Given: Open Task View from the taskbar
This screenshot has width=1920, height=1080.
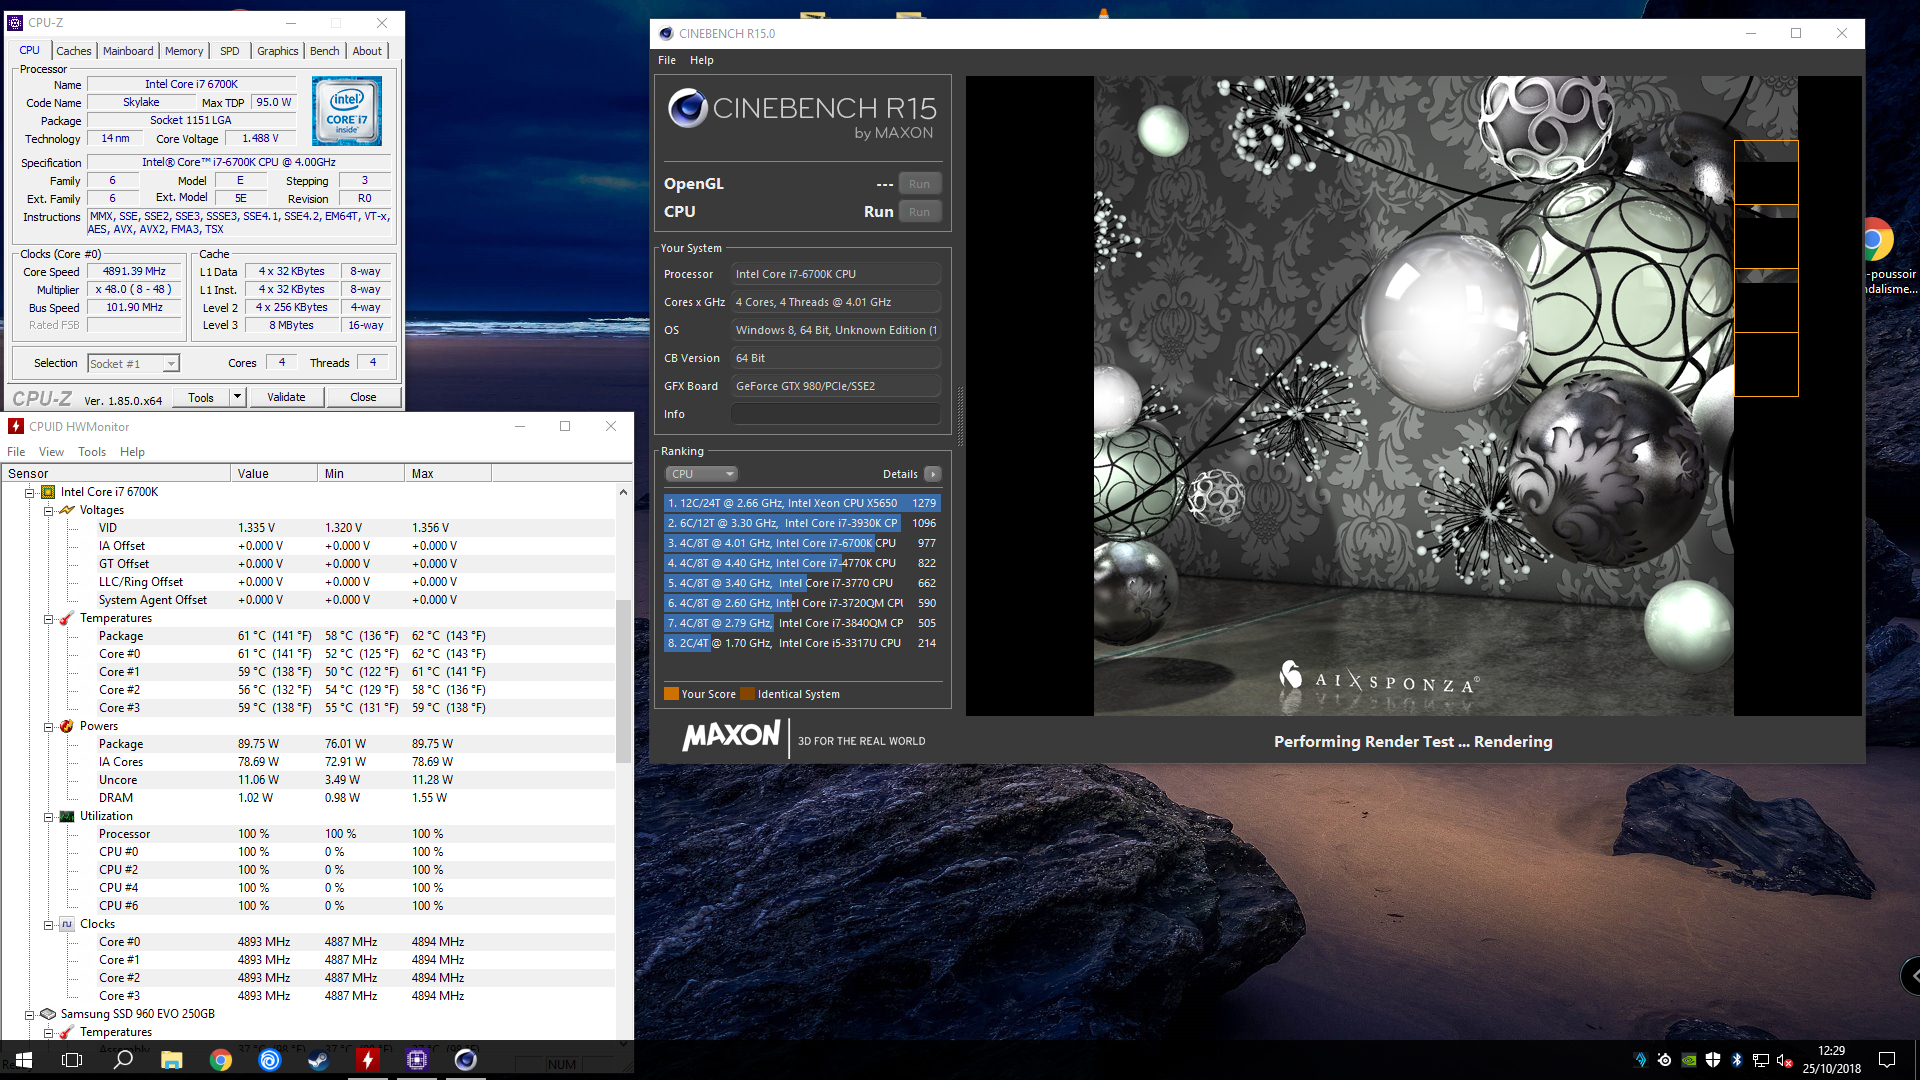Looking at the screenshot, I should [72, 1060].
